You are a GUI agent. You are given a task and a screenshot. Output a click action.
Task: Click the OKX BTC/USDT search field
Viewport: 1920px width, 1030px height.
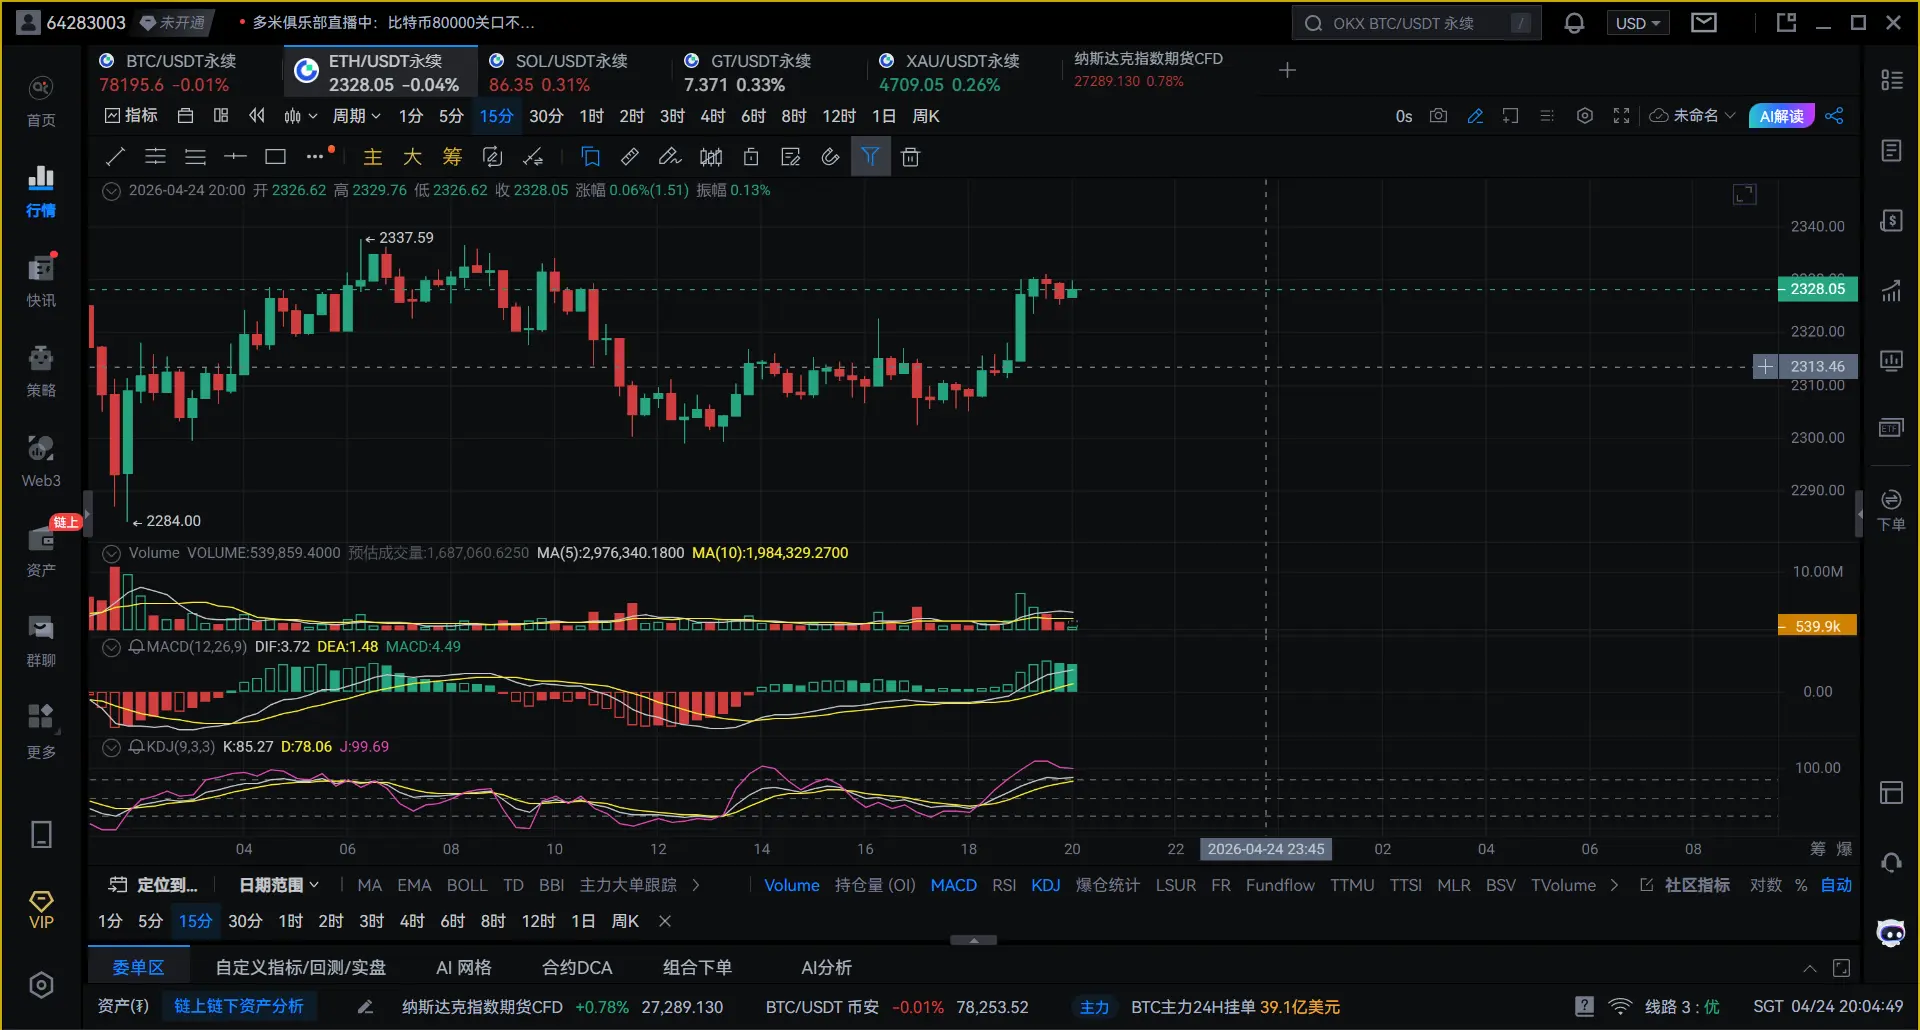coord(1416,23)
